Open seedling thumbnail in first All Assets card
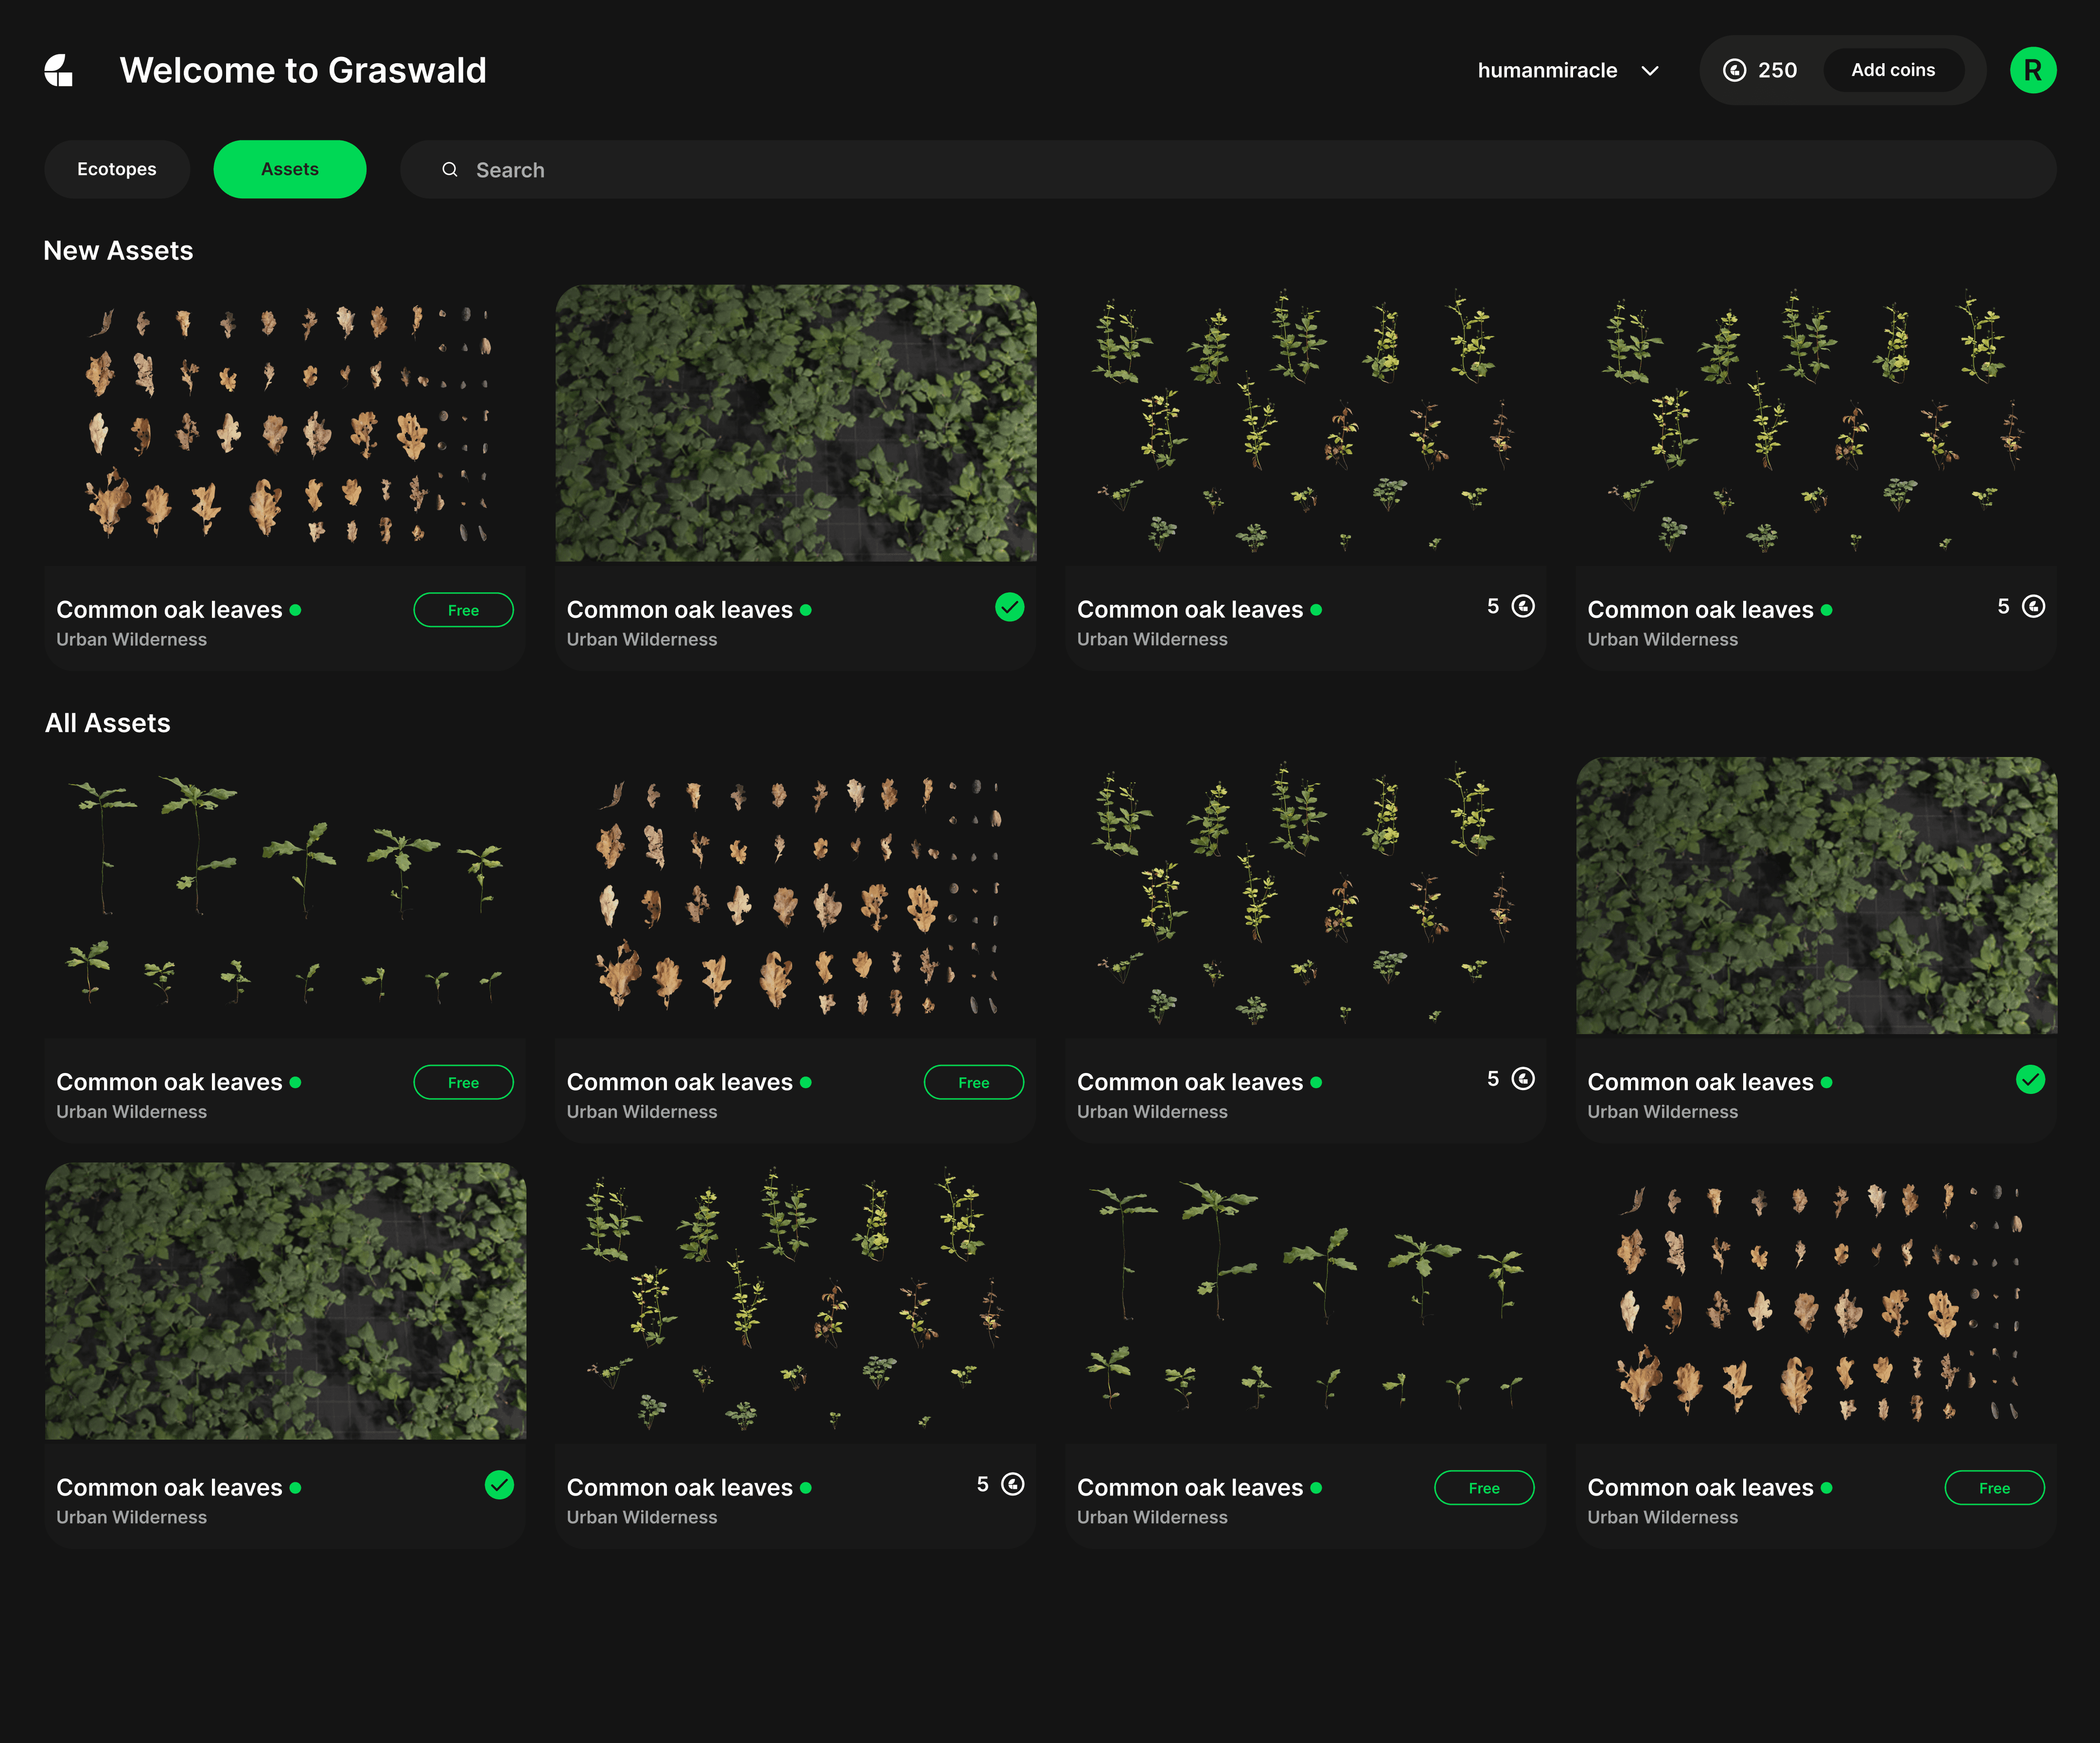 (285, 894)
